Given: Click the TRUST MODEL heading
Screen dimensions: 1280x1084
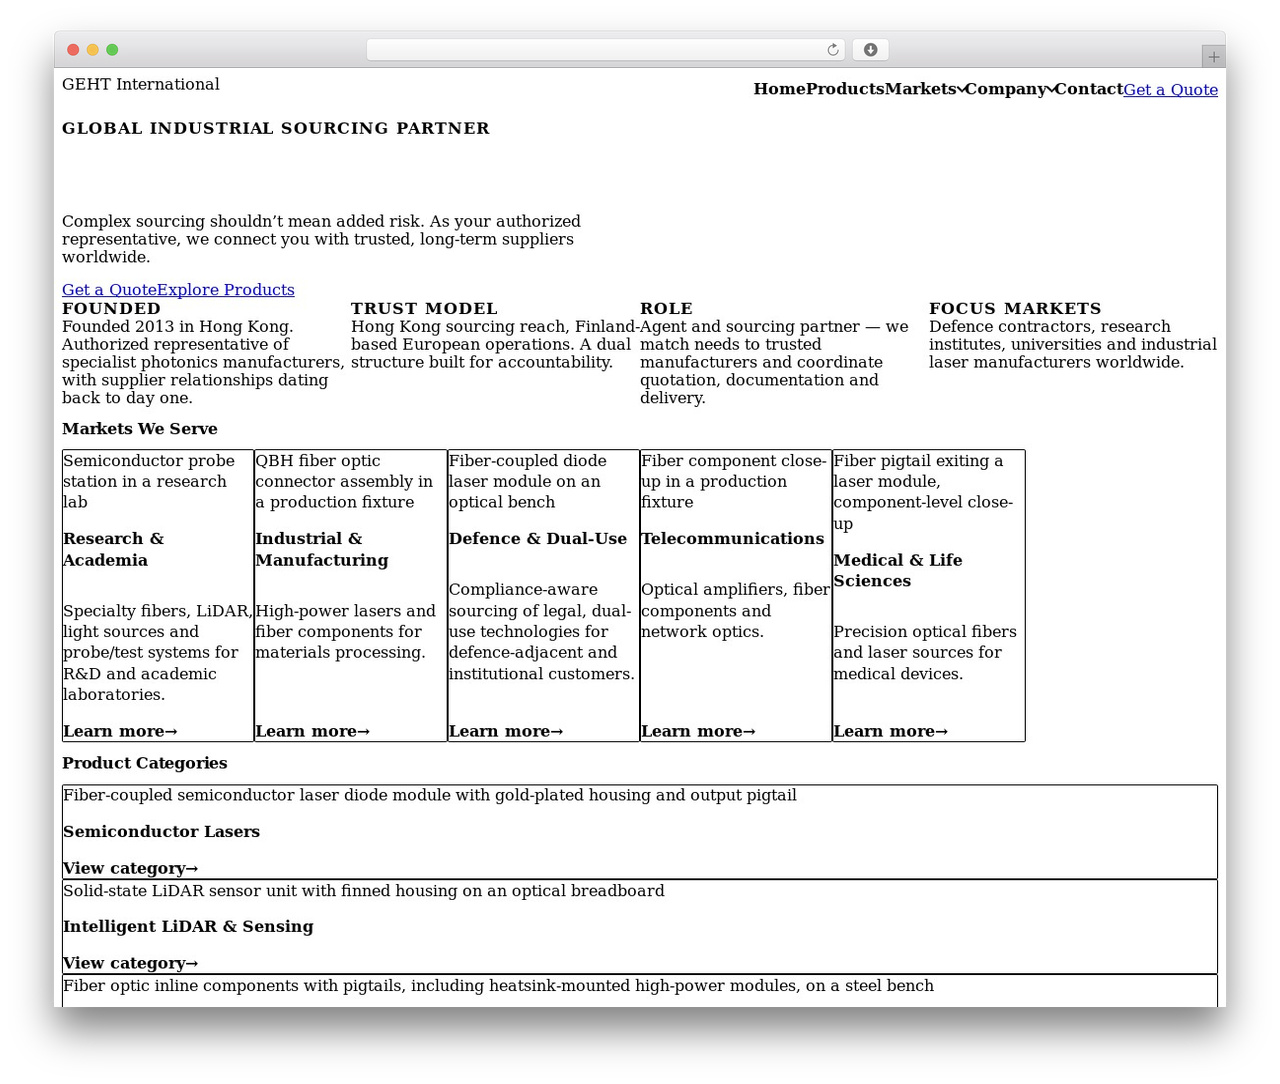Looking at the screenshot, I should 424,308.
